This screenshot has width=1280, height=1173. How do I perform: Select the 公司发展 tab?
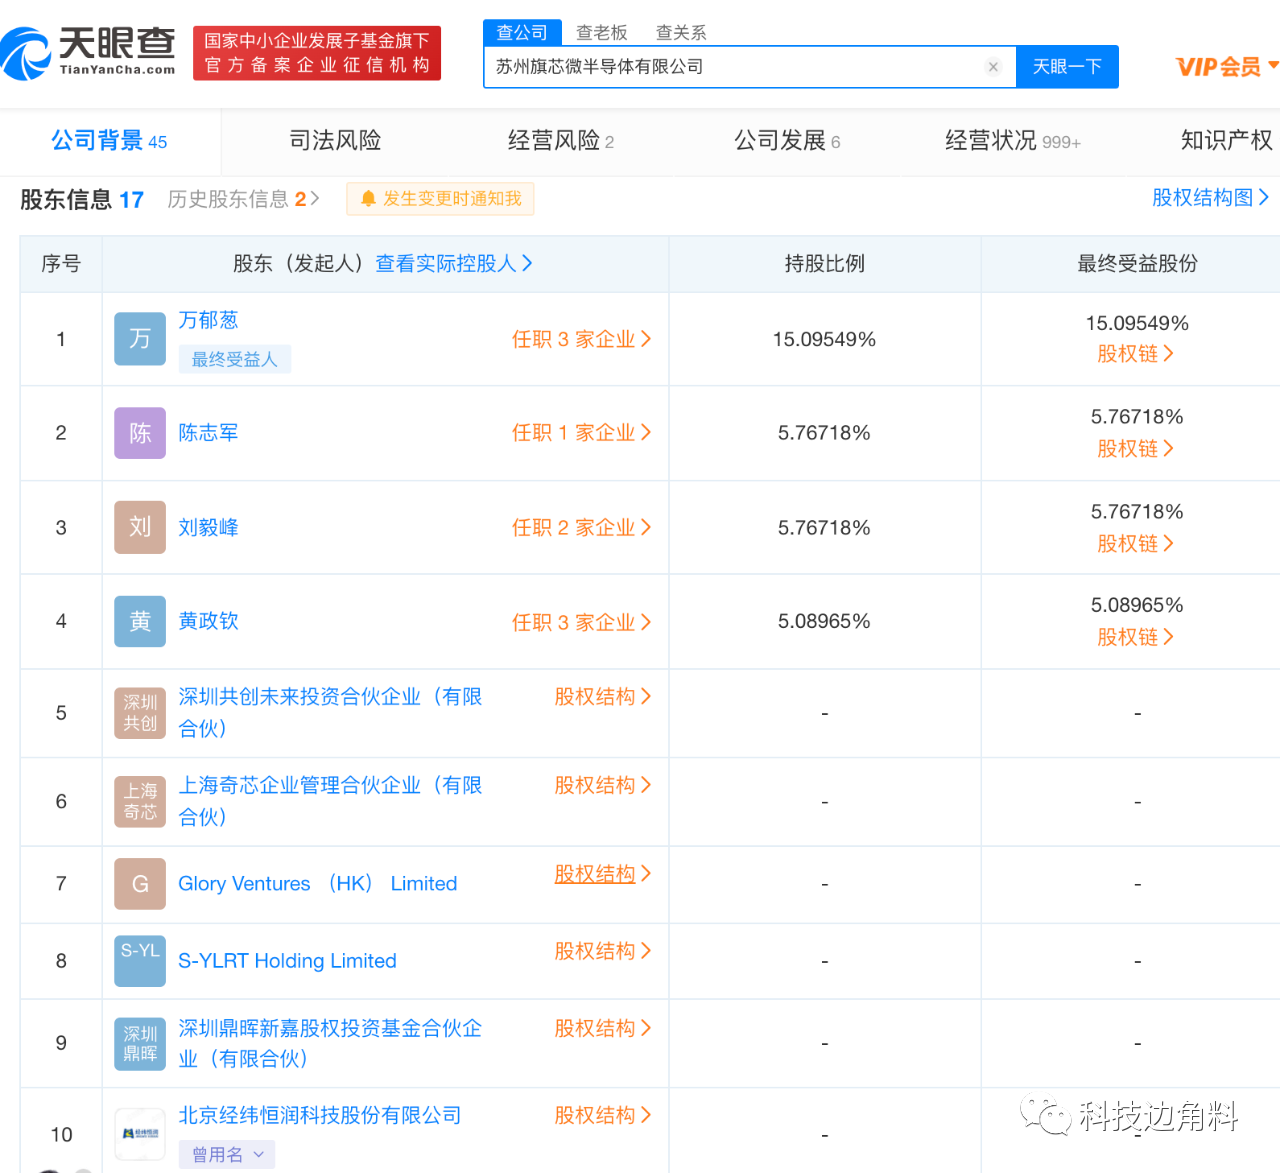[x=787, y=141]
